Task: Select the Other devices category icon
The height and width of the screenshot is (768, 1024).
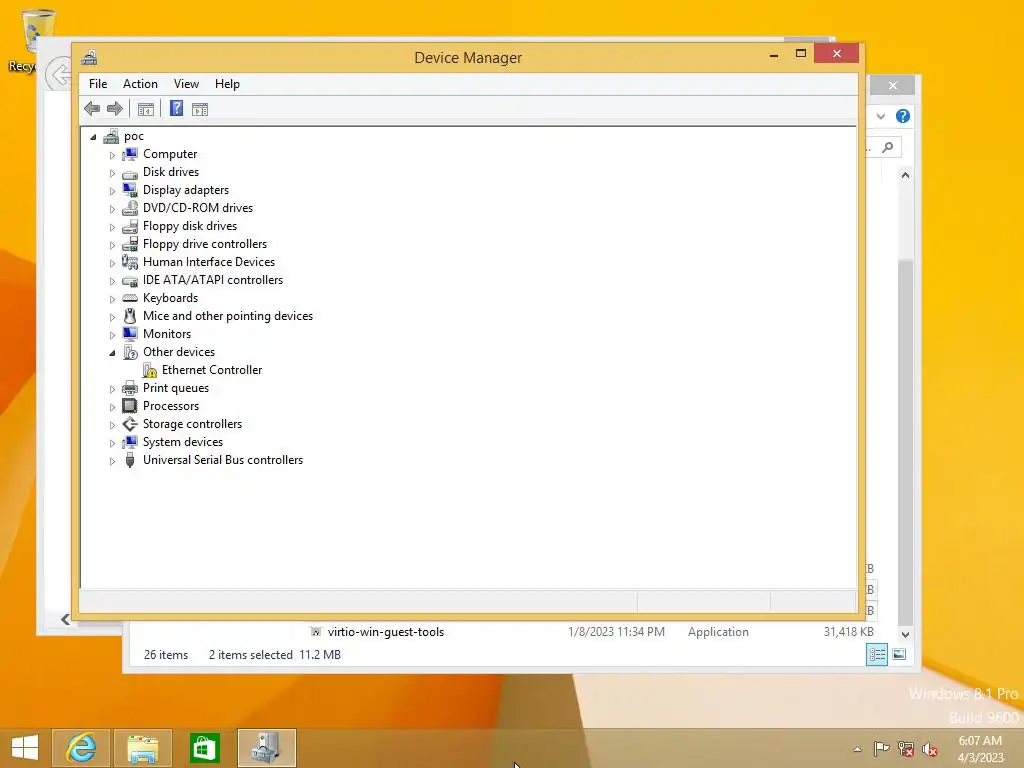Action: 130,352
